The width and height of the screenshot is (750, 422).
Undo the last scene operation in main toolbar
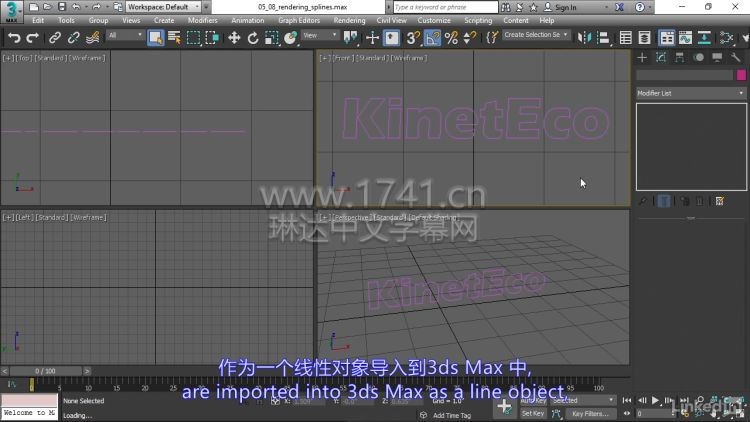[x=14, y=37]
